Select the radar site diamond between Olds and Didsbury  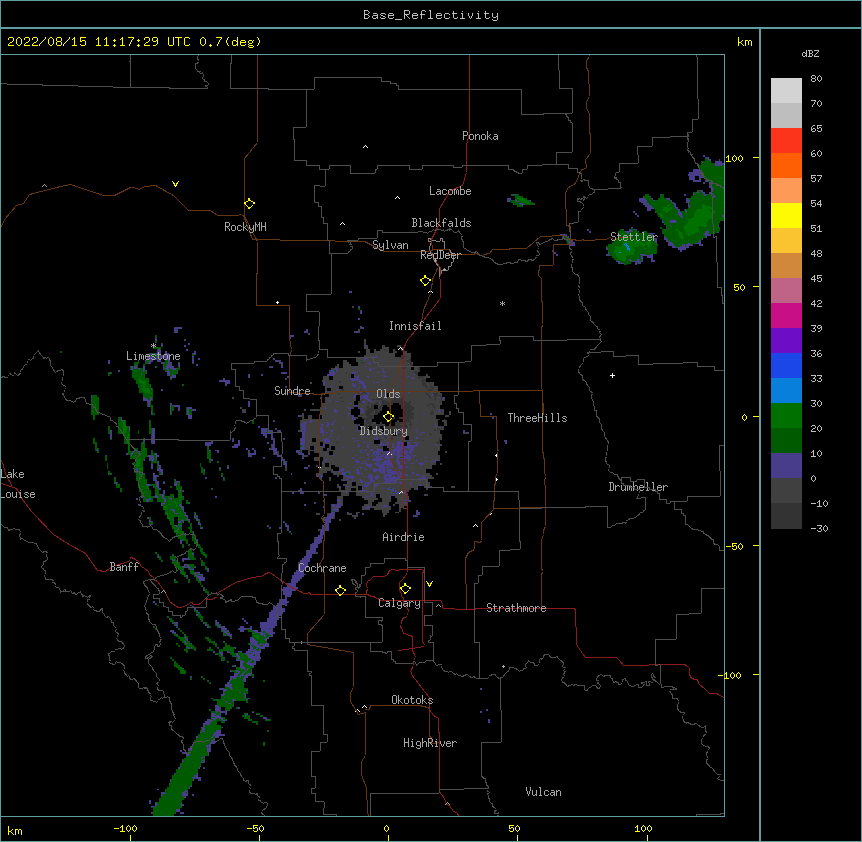[x=389, y=417]
